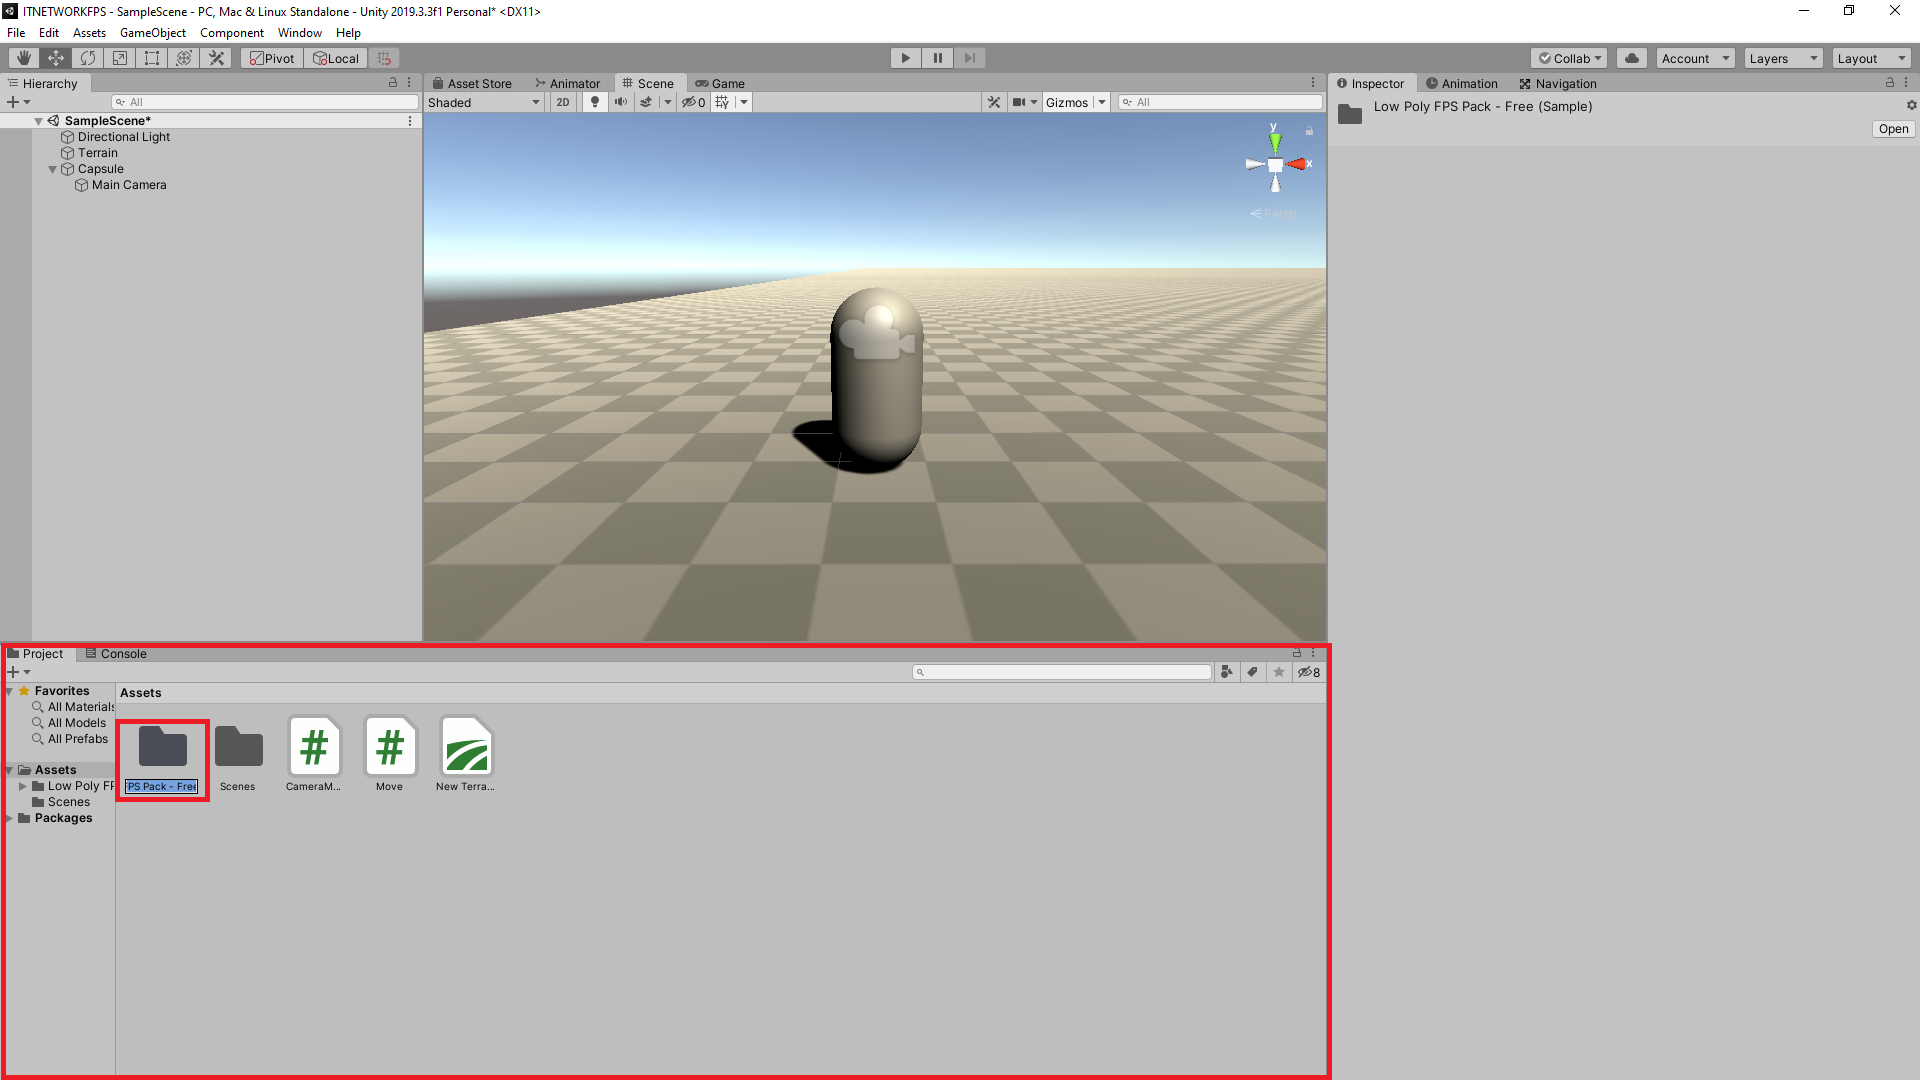
Task: Search by type in Project browser
Action: (x=1227, y=671)
